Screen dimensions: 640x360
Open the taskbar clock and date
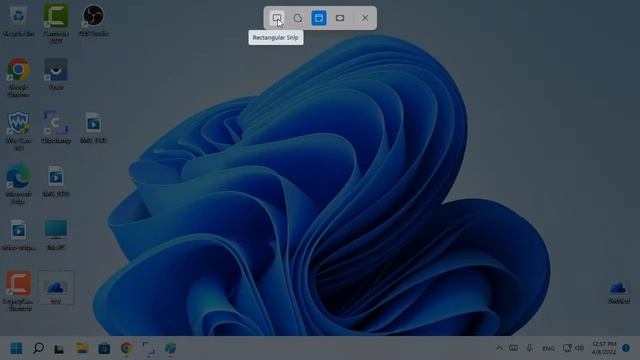tap(604, 348)
